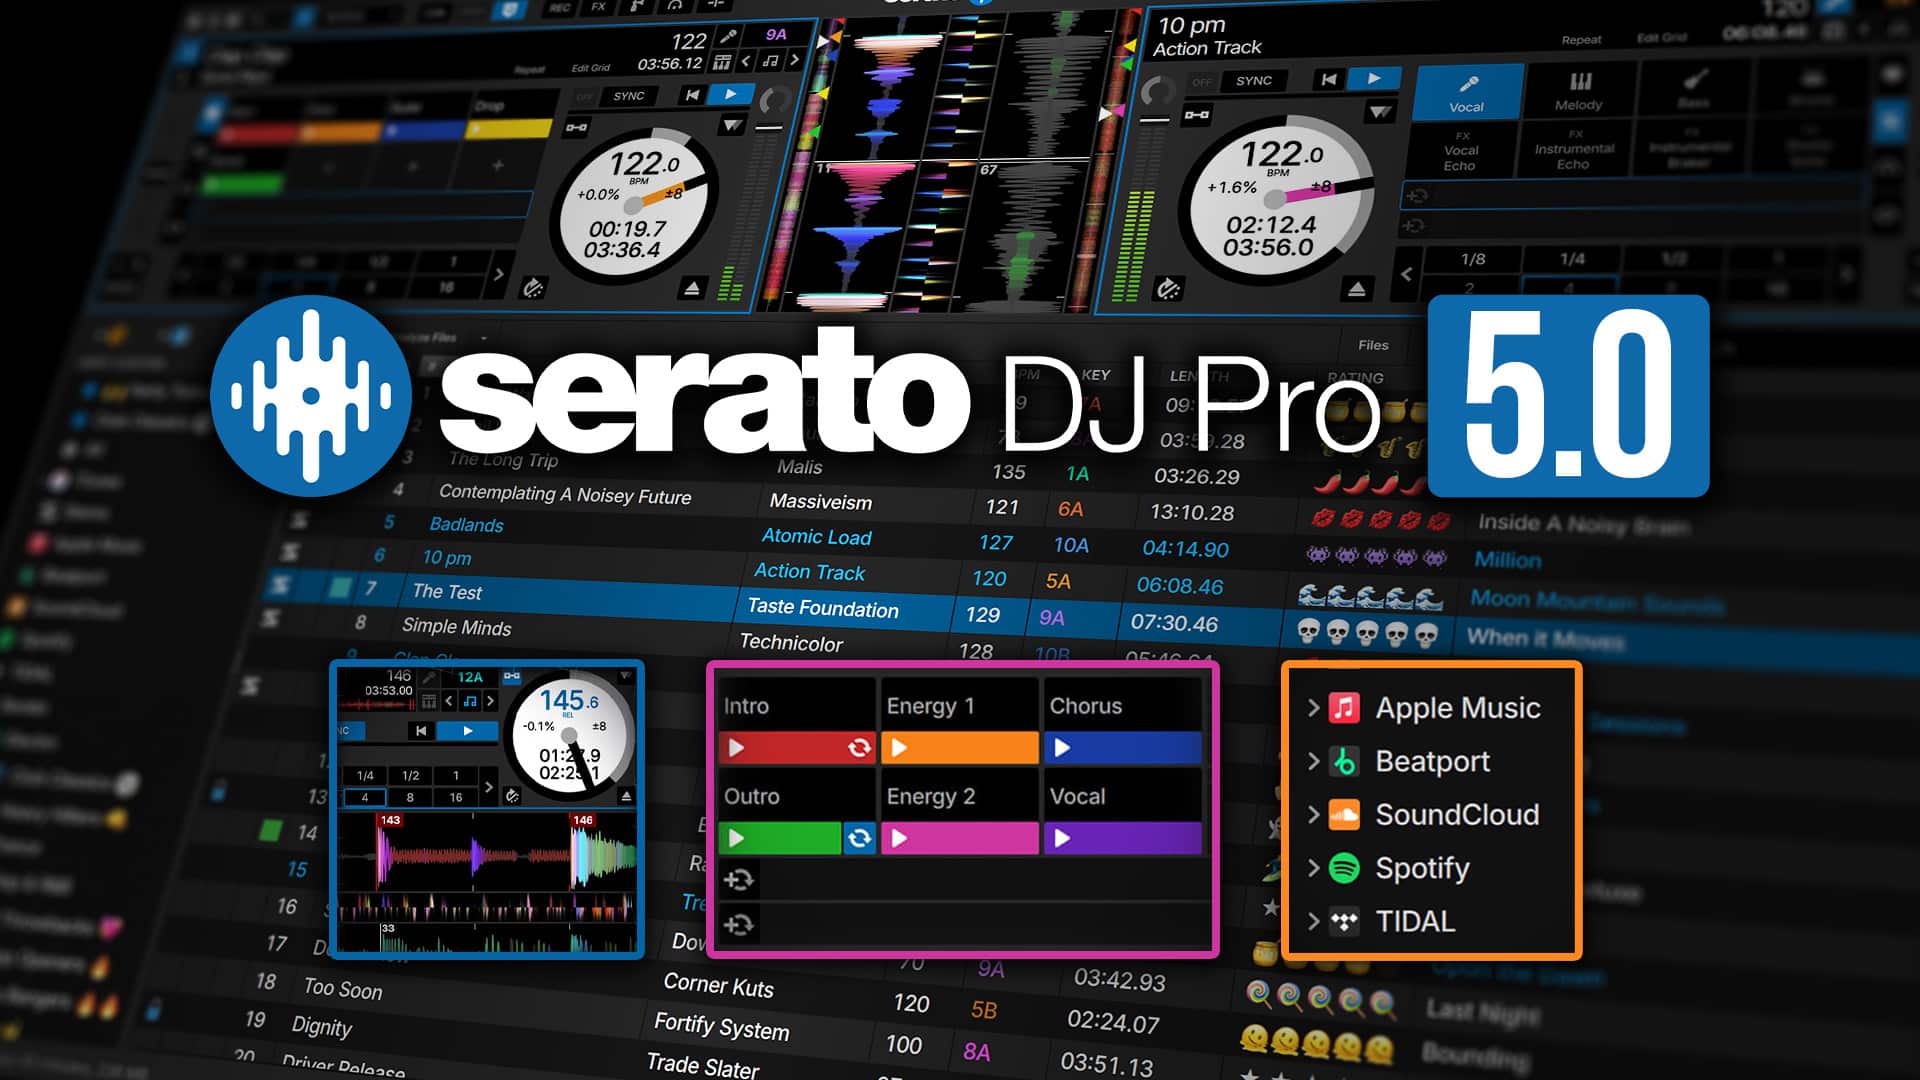The image size is (1920, 1080).
Task: Click the microphone Vocal stem icon
Action: pyautogui.click(x=1468, y=84)
